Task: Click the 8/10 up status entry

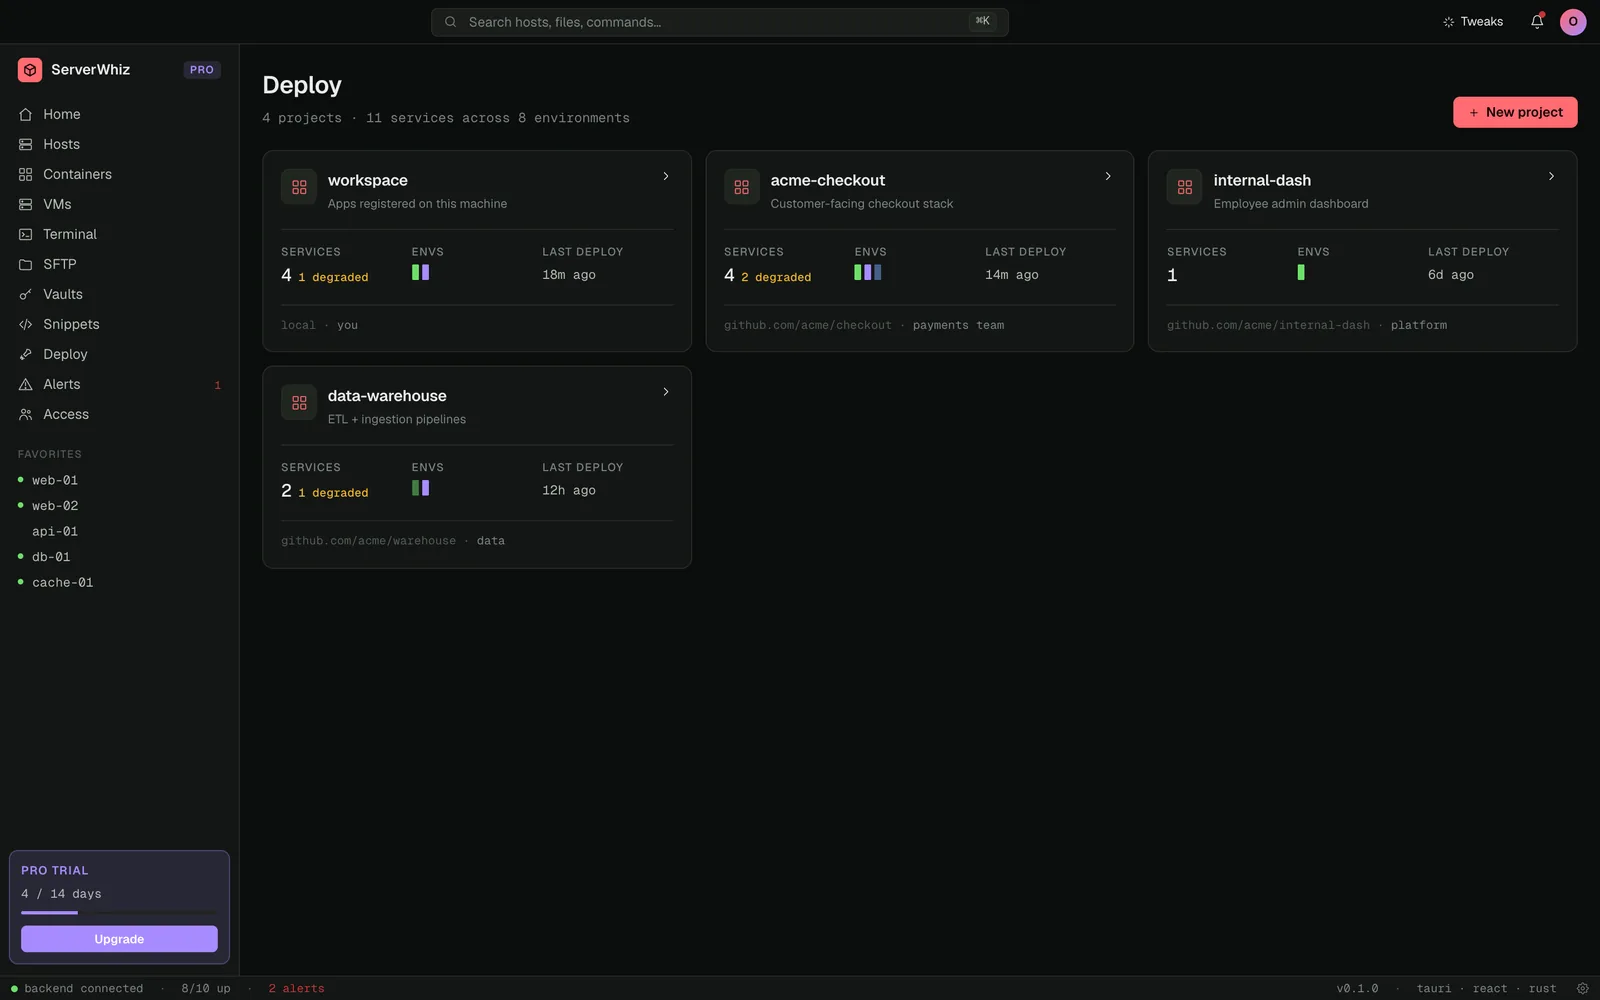Action: click(206, 988)
